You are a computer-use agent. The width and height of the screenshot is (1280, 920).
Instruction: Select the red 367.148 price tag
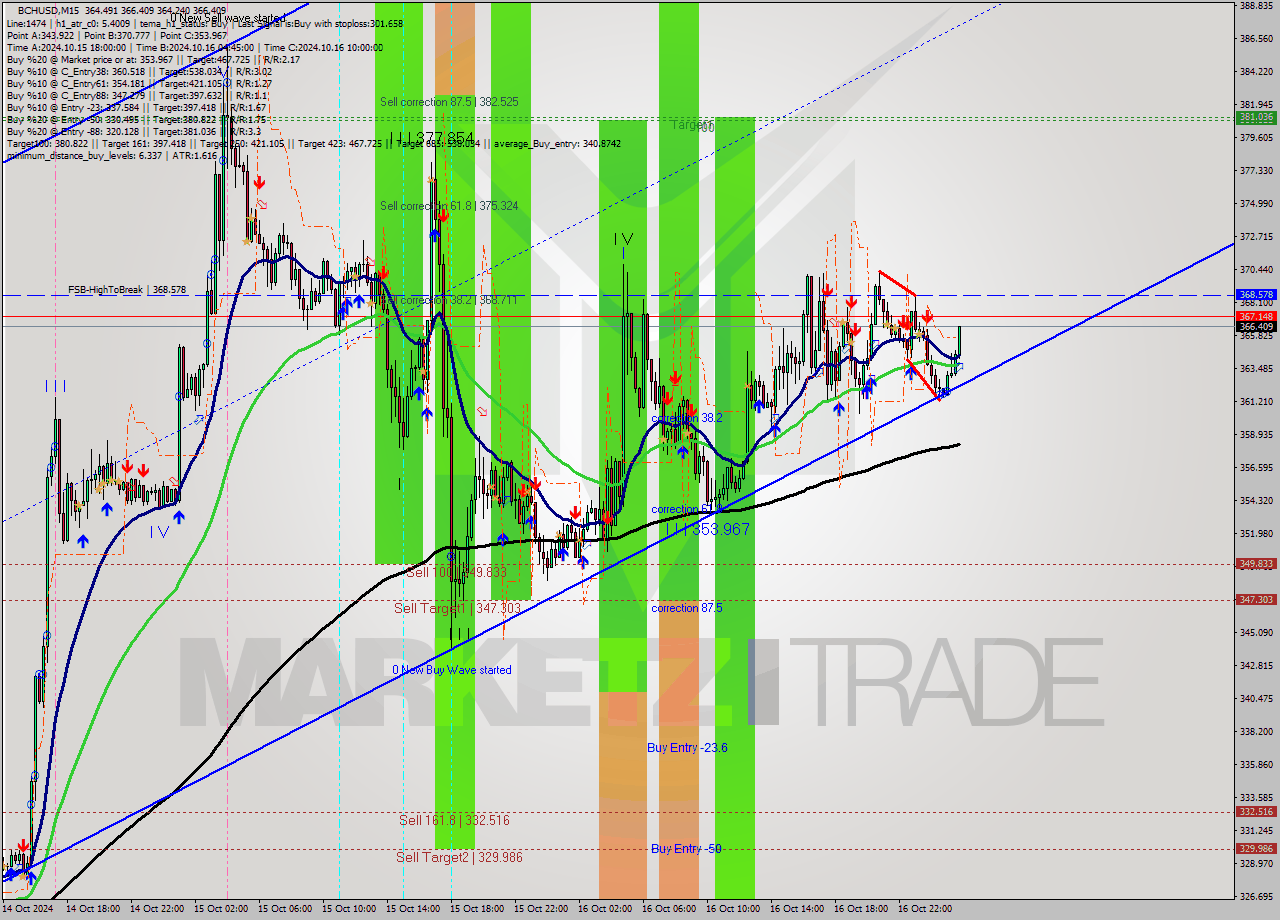(x=1256, y=316)
